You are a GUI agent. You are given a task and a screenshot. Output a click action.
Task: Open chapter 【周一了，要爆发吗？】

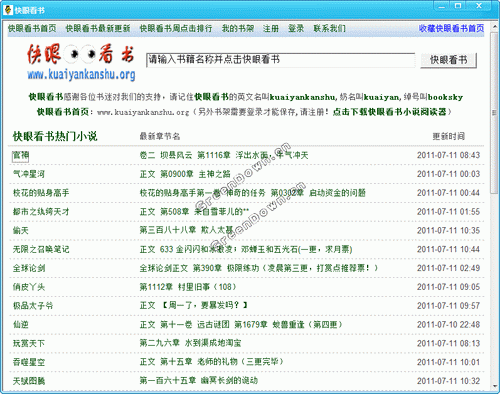pos(194,305)
